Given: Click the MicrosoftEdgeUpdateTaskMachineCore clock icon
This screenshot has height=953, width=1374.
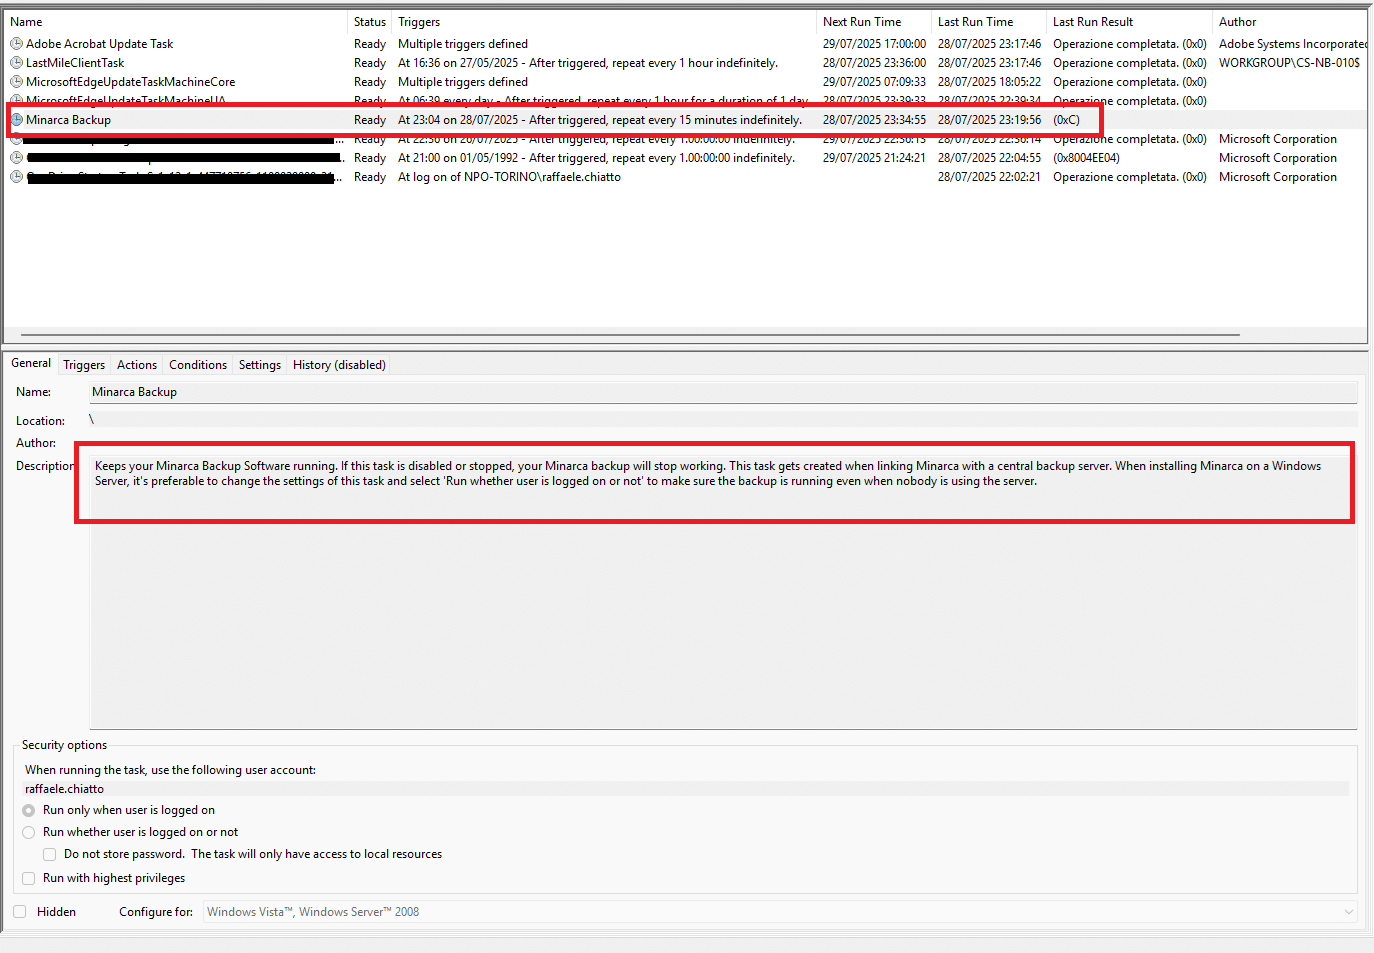Looking at the screenshot, I should click(x=16, y=82).
